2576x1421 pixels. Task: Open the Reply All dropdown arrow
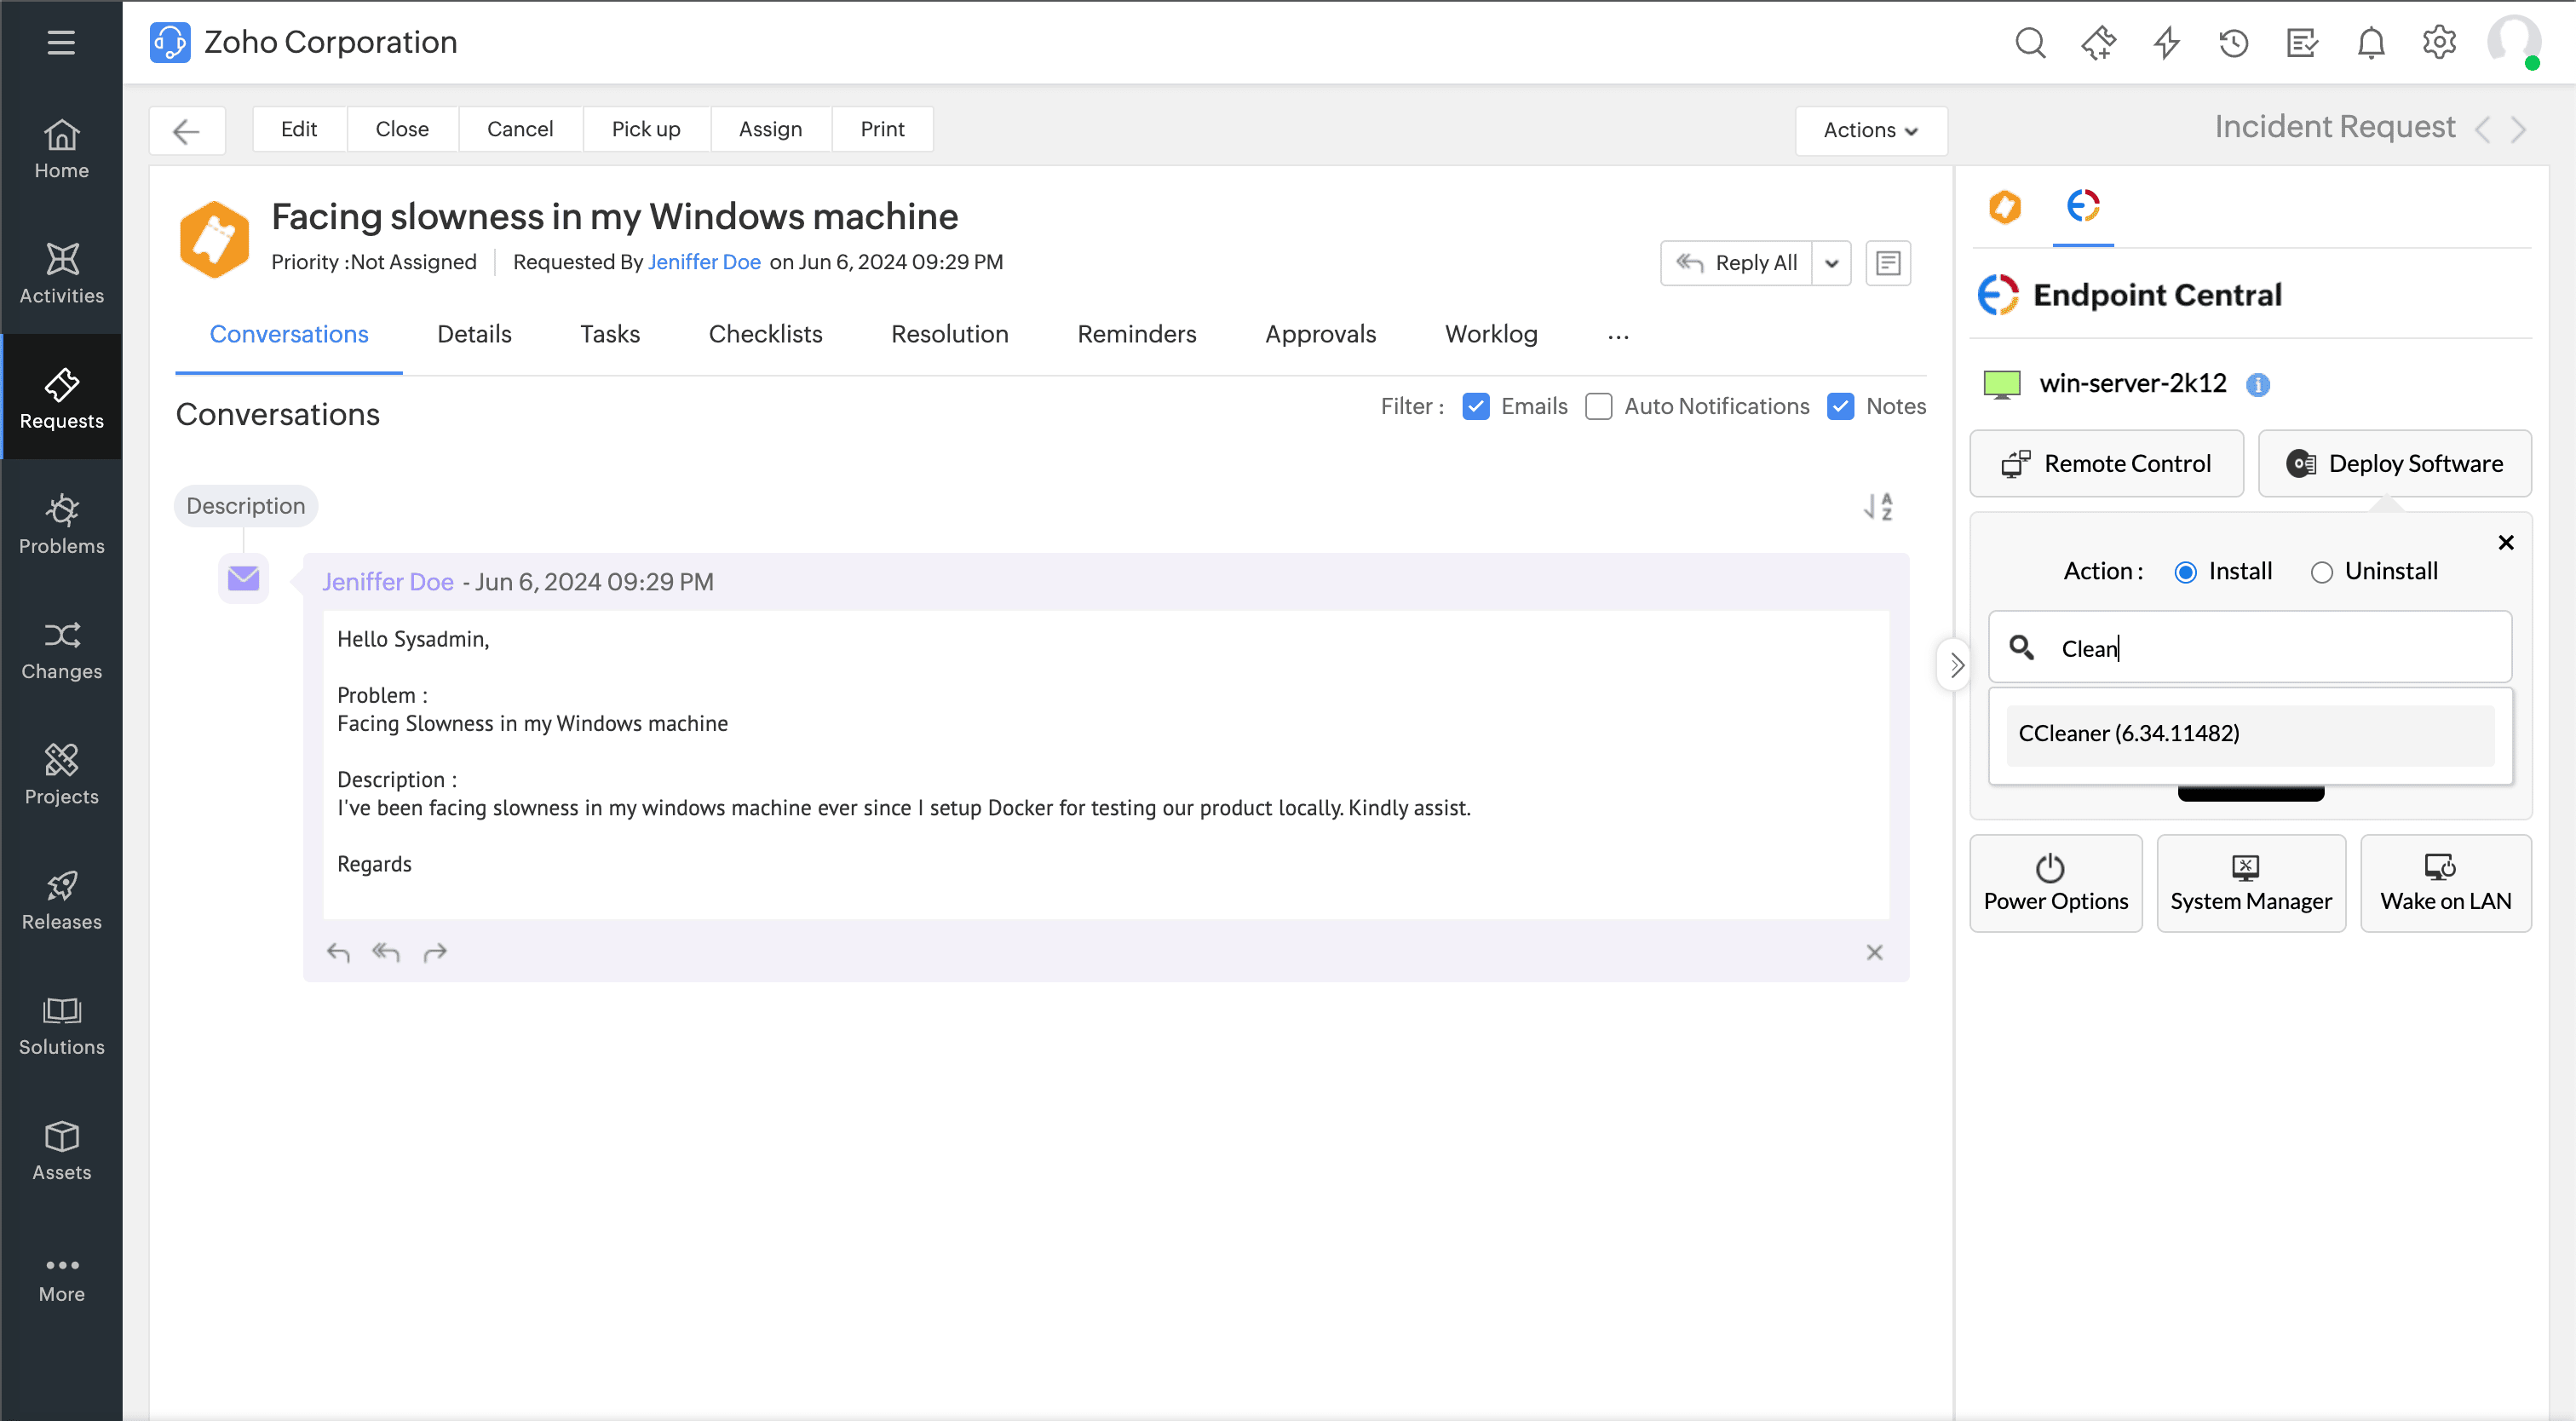[x=1832, y=263]
